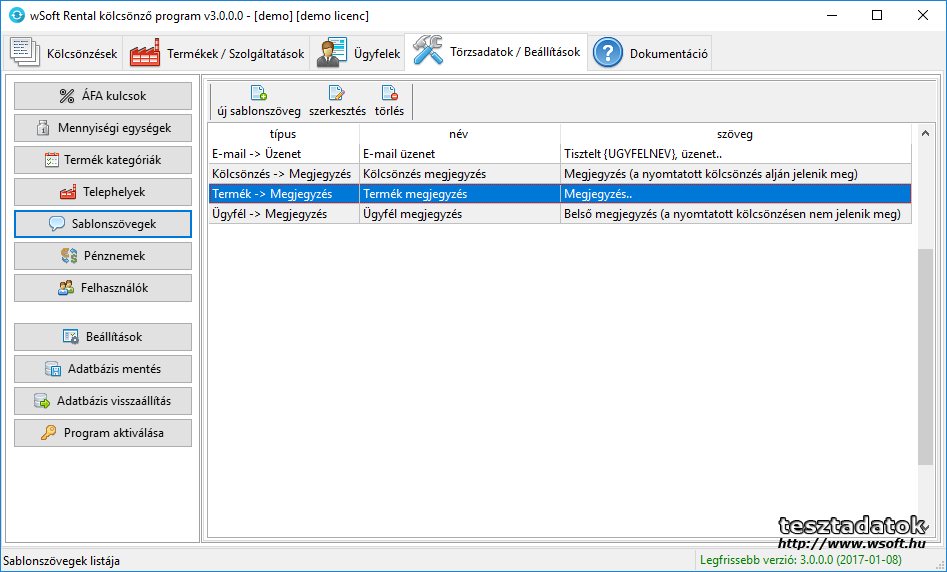The image size is (947, 572).
Task: Click the Beállítások settings button
Action: 103,337
